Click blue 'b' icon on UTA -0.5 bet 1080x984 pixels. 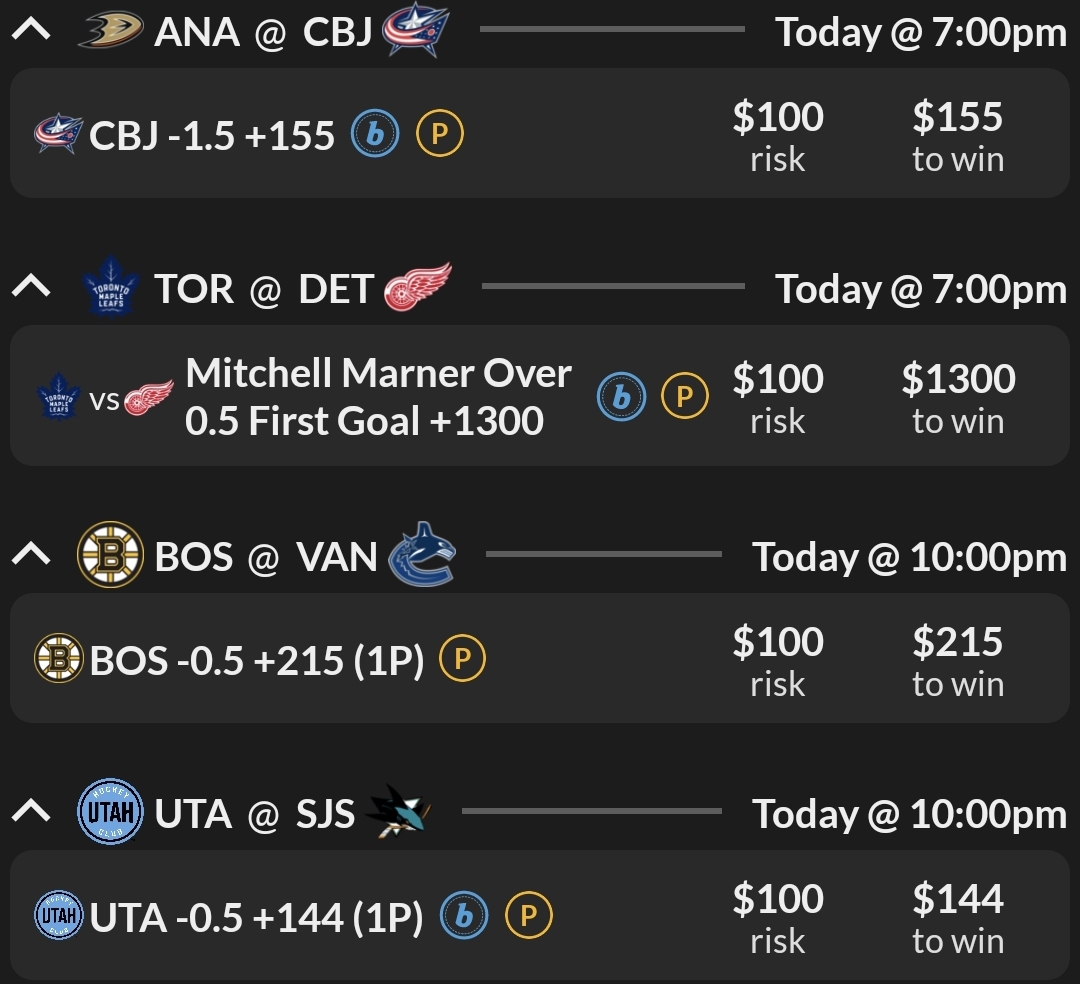click(x=464, y=916)
